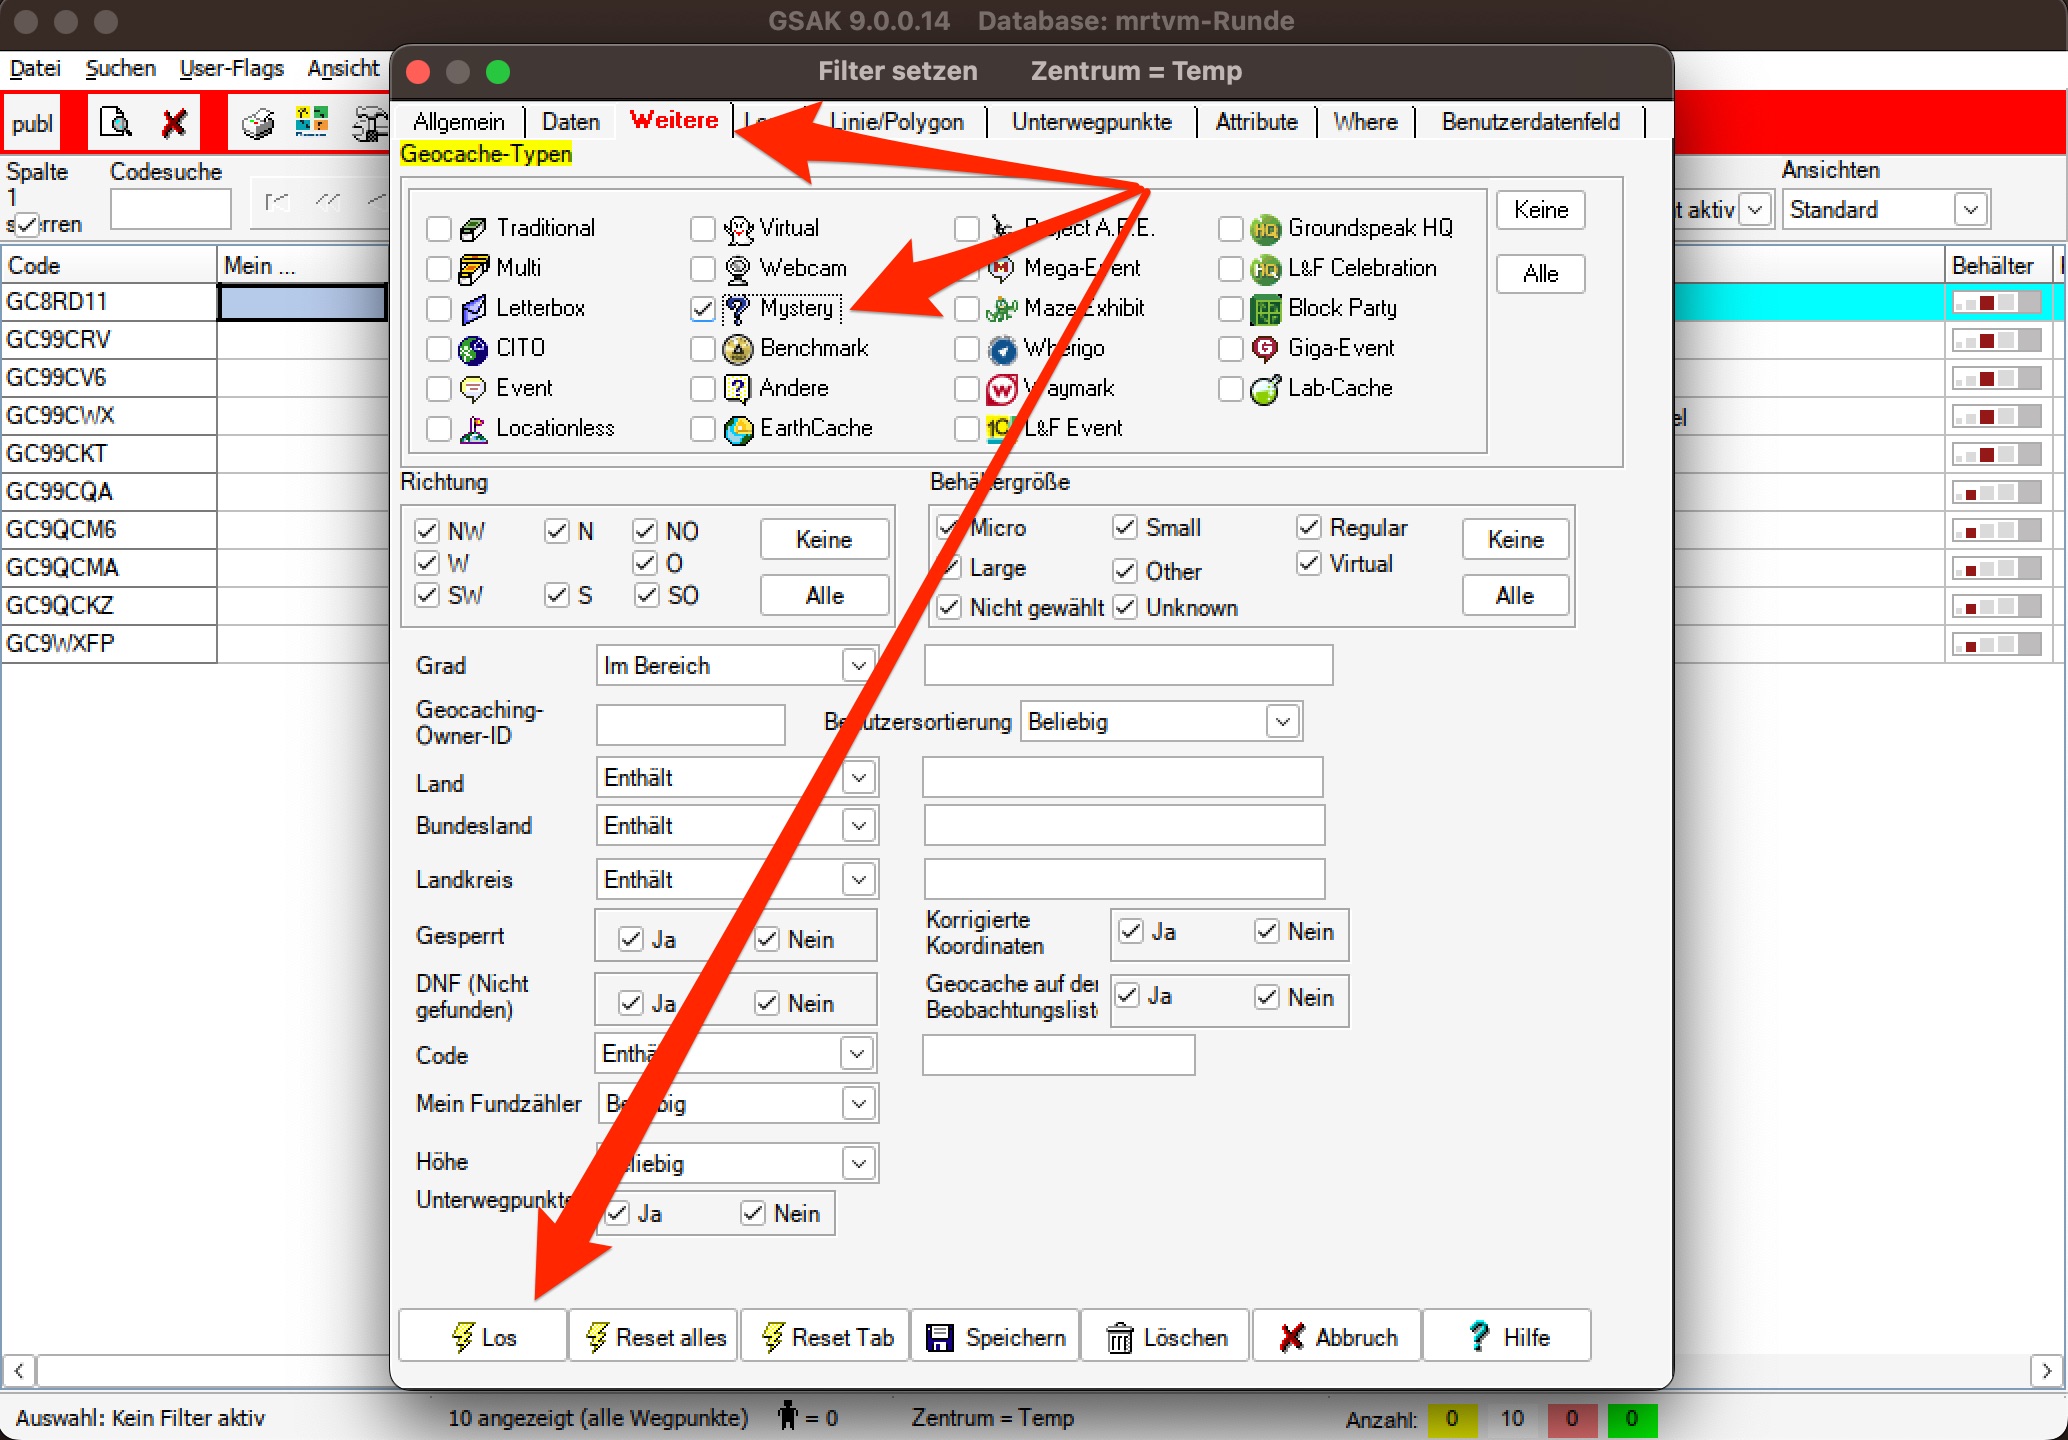Viewport: 2068px width, 1440px height.
Task: Click the L&F Celebration HQ icon
Action: point(1266,269)
